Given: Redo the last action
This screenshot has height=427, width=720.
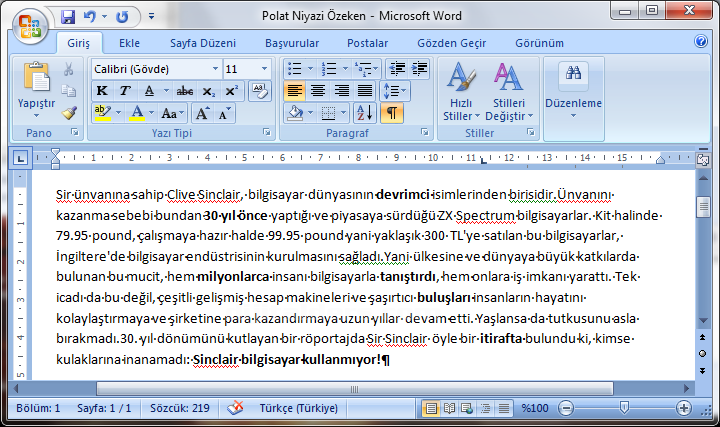Looking at the screenshot, I should coord(122,17).
